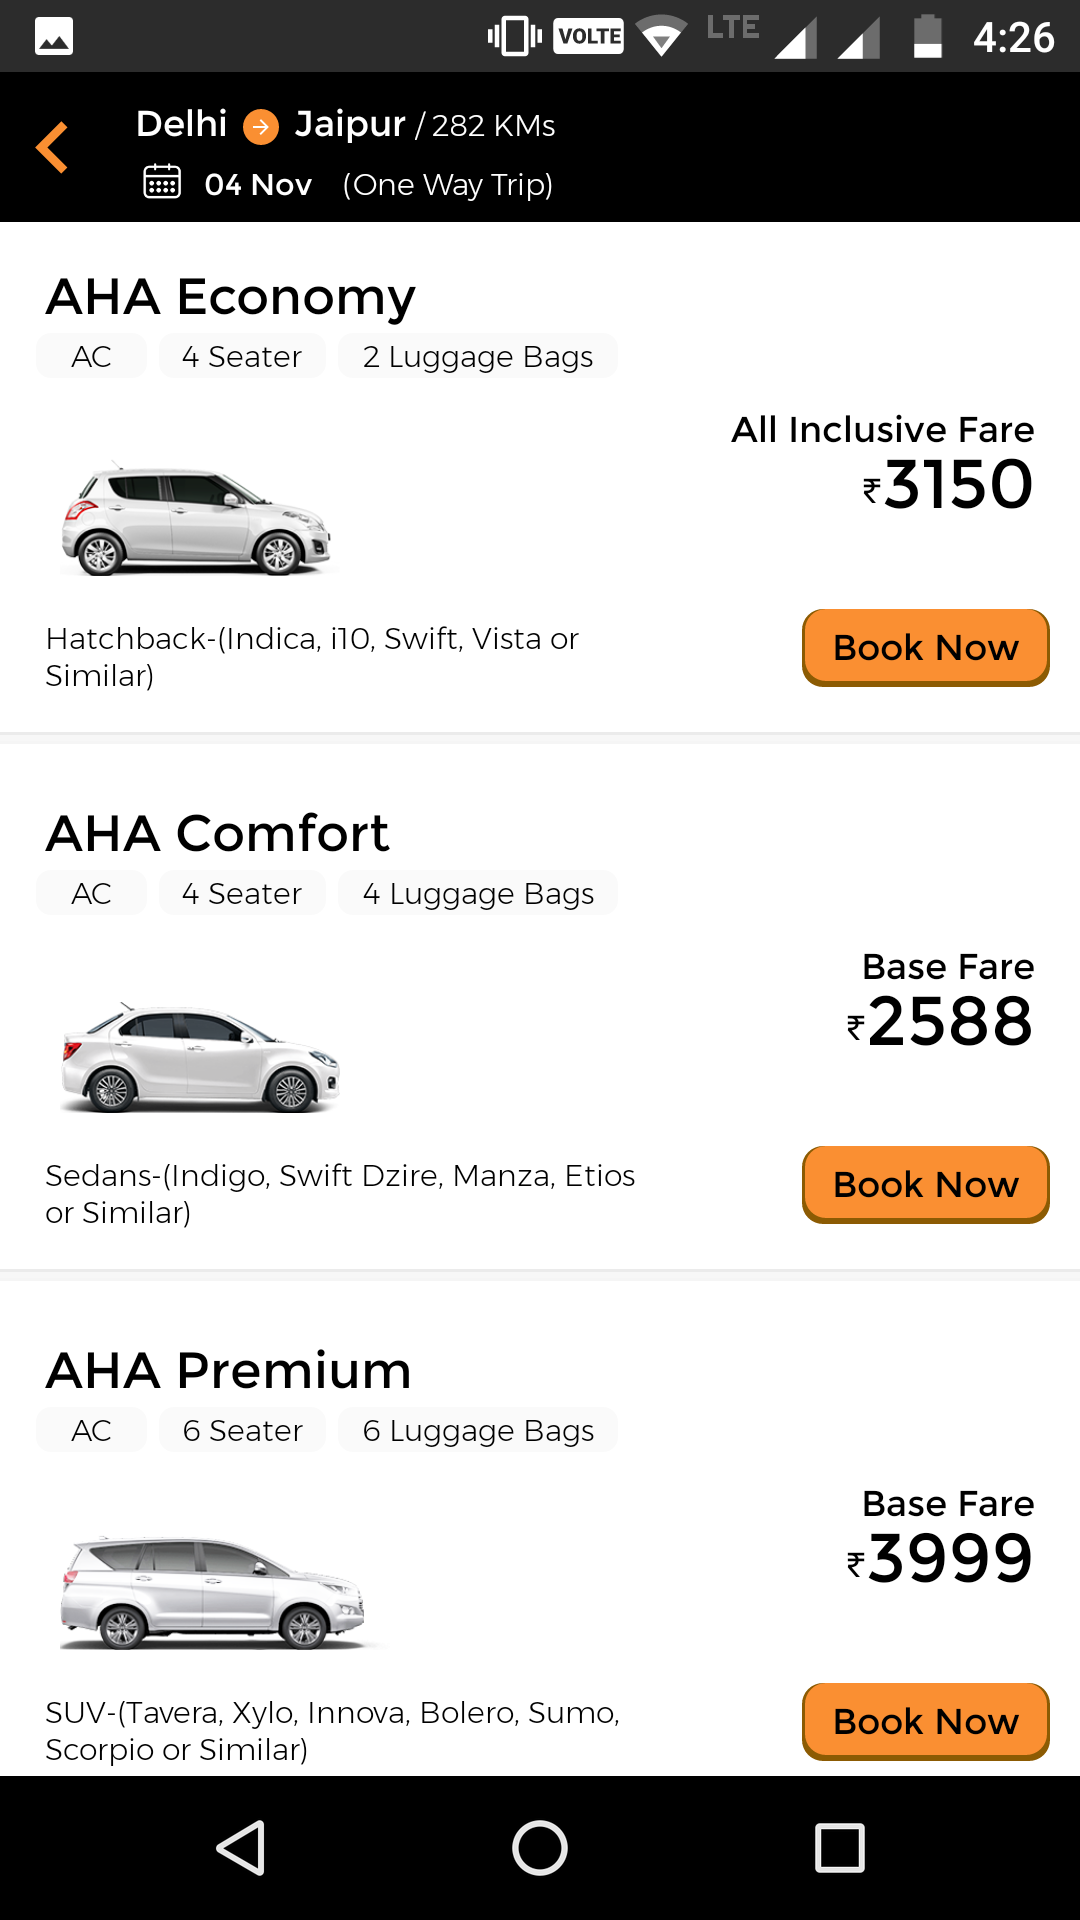Tap the ₹3150 All Inclusive Fare
The height and width of the screenshot is (1920, 1080).
coord(947,485)
